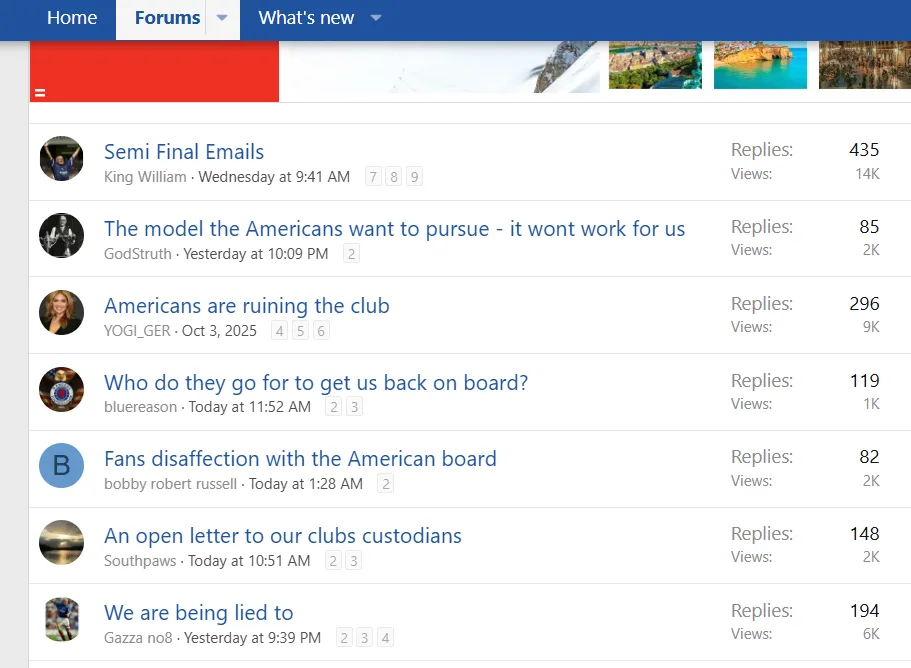This screenshot has width=911, height=668.
Task: Click Gazza no8's avatar
Action: (61, 620)
